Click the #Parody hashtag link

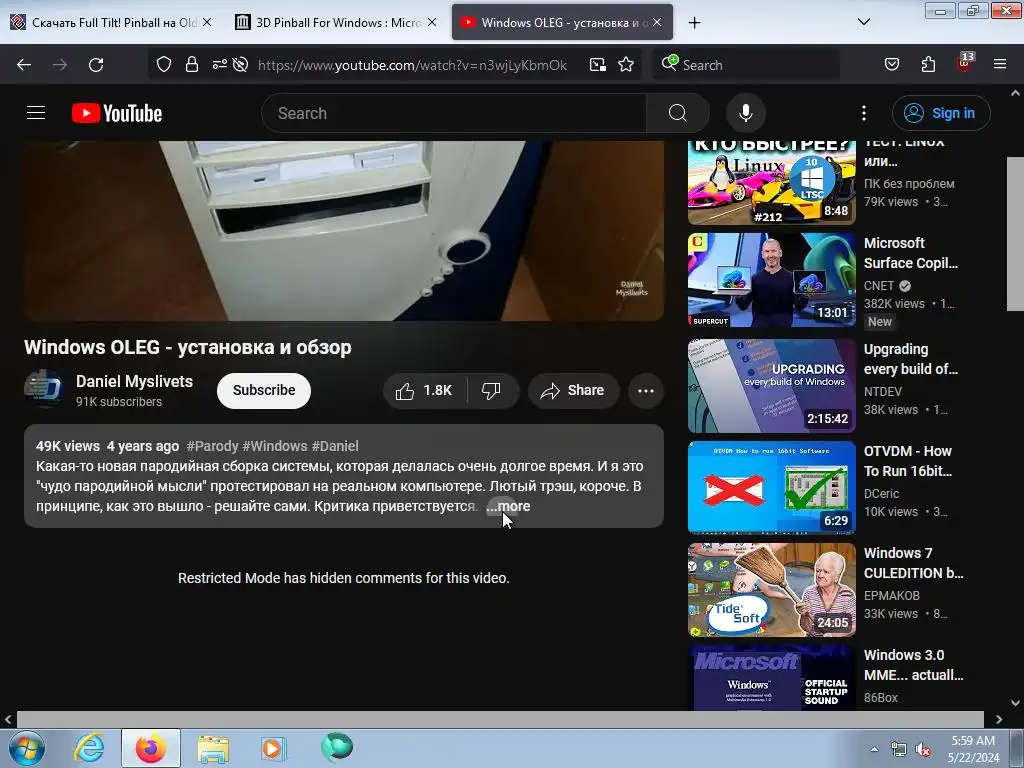pyautogui.click(x=212, y=446)
